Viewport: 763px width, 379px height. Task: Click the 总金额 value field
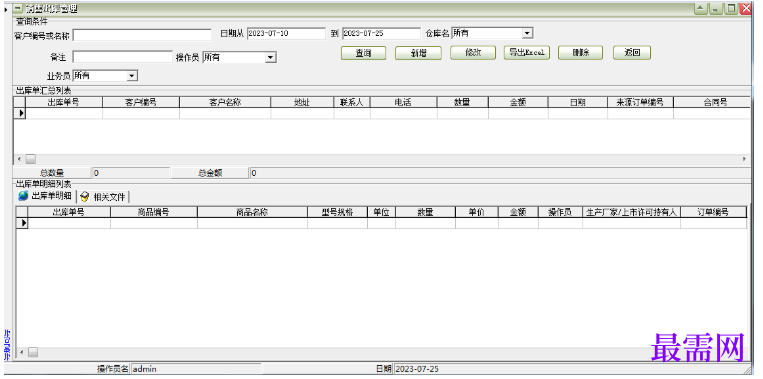coord(500,173)
